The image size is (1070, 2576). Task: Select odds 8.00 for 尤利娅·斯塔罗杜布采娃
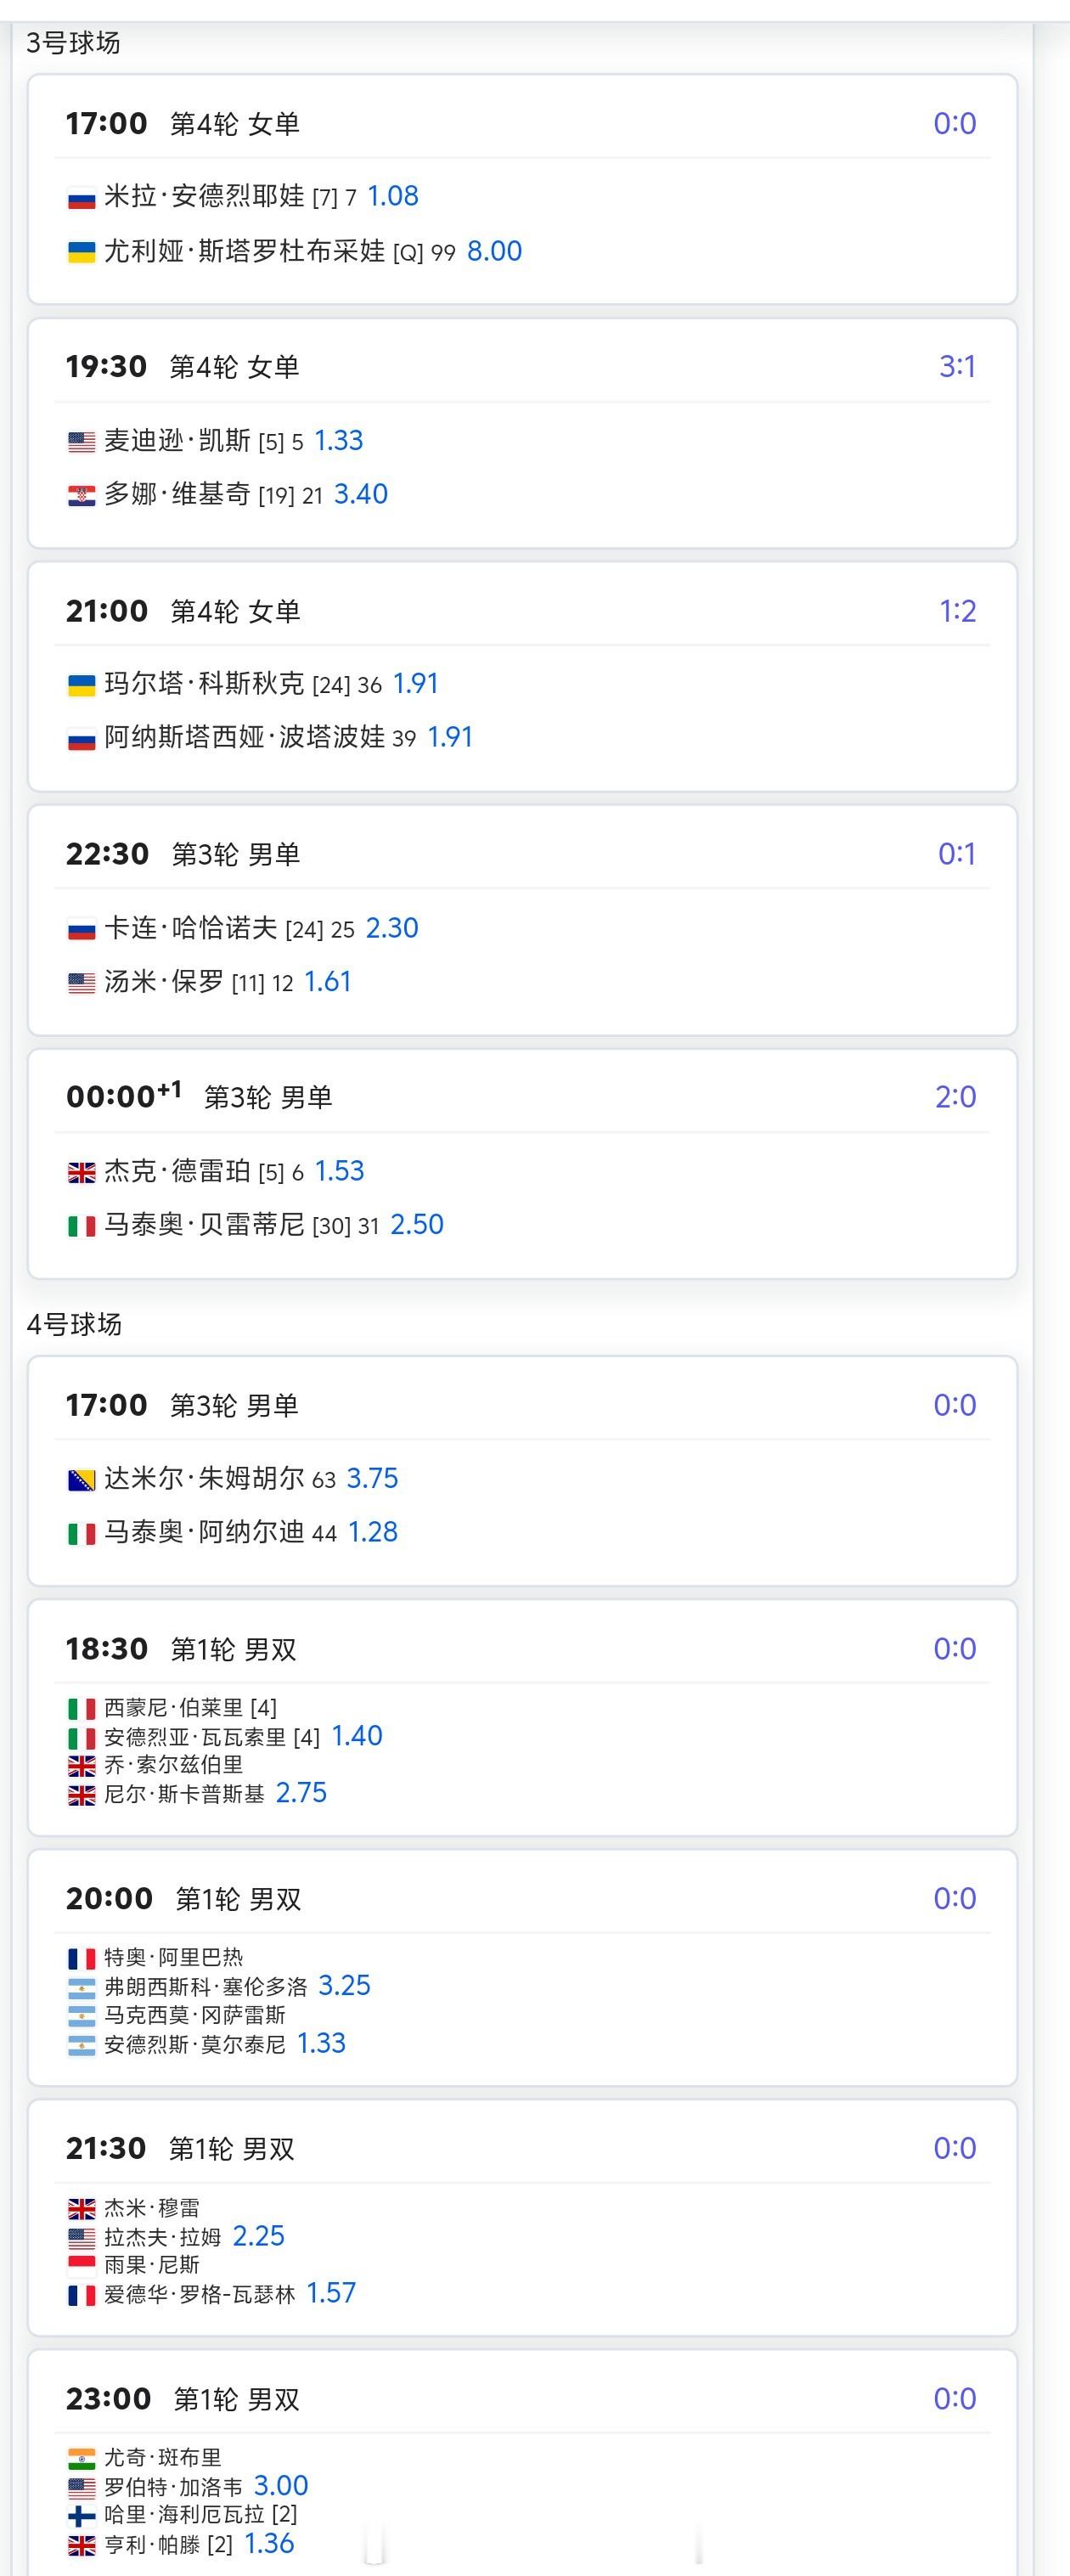coord(494,251)
